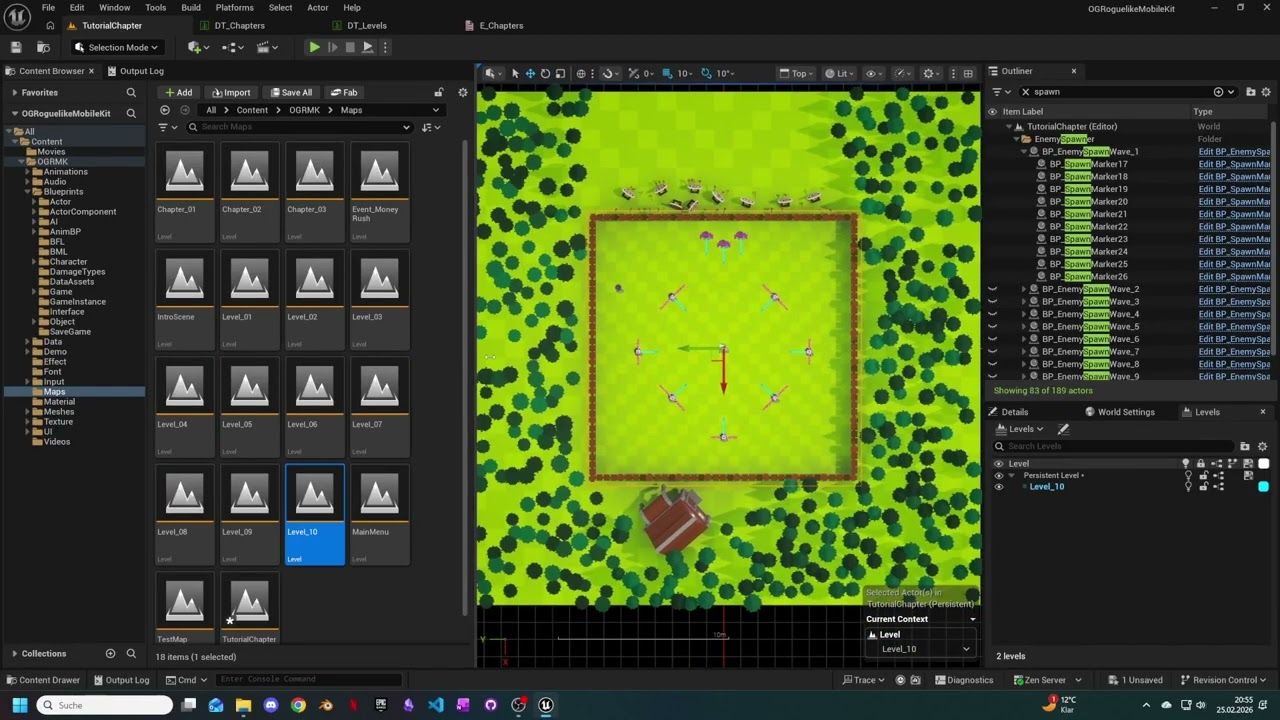Toggle visibility eye of Persistent Level
This screenshot has width=1280, height=720.
998,475
